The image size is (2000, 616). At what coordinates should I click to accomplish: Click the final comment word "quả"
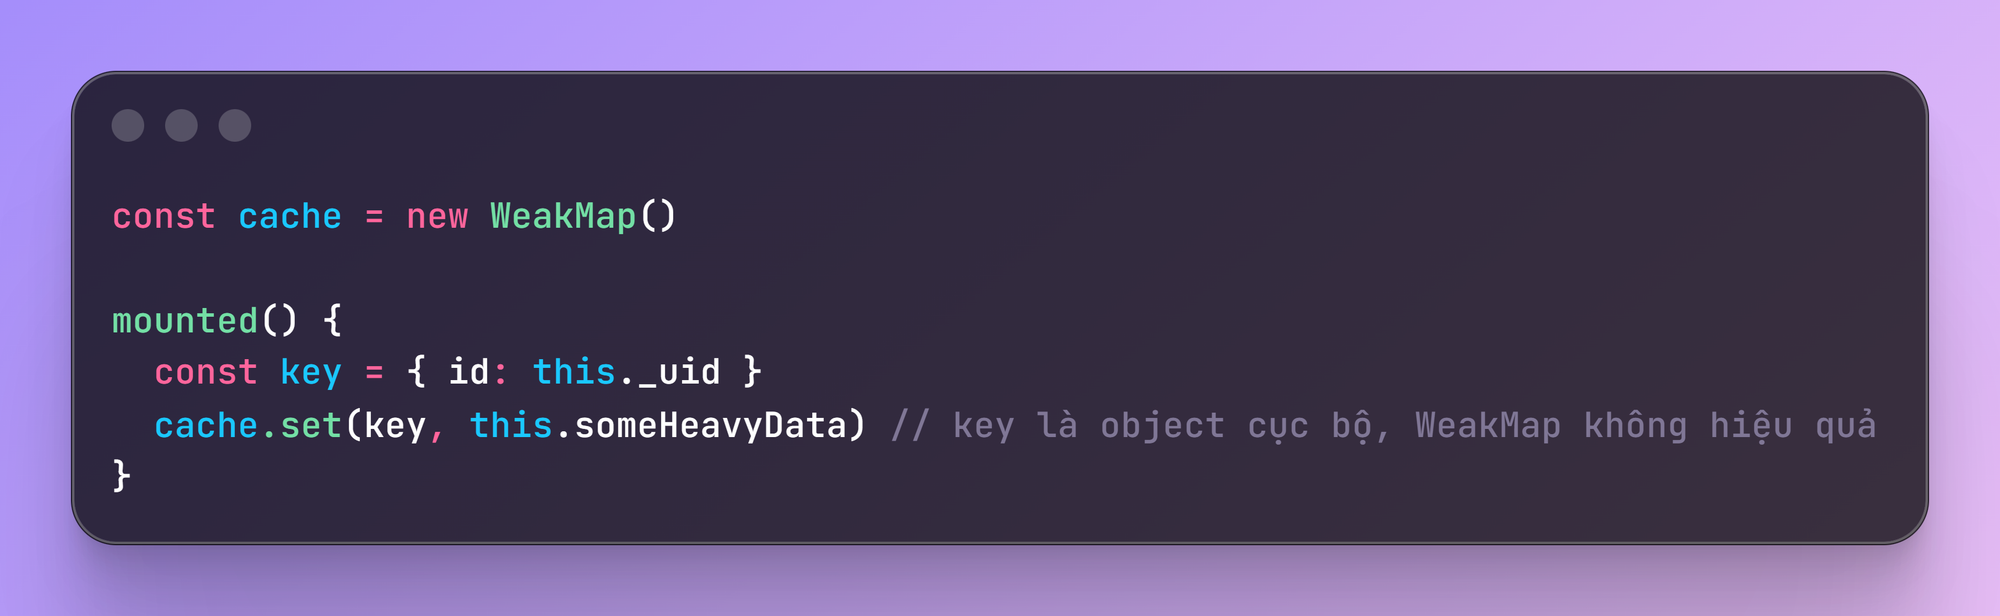coord(1845,426)
